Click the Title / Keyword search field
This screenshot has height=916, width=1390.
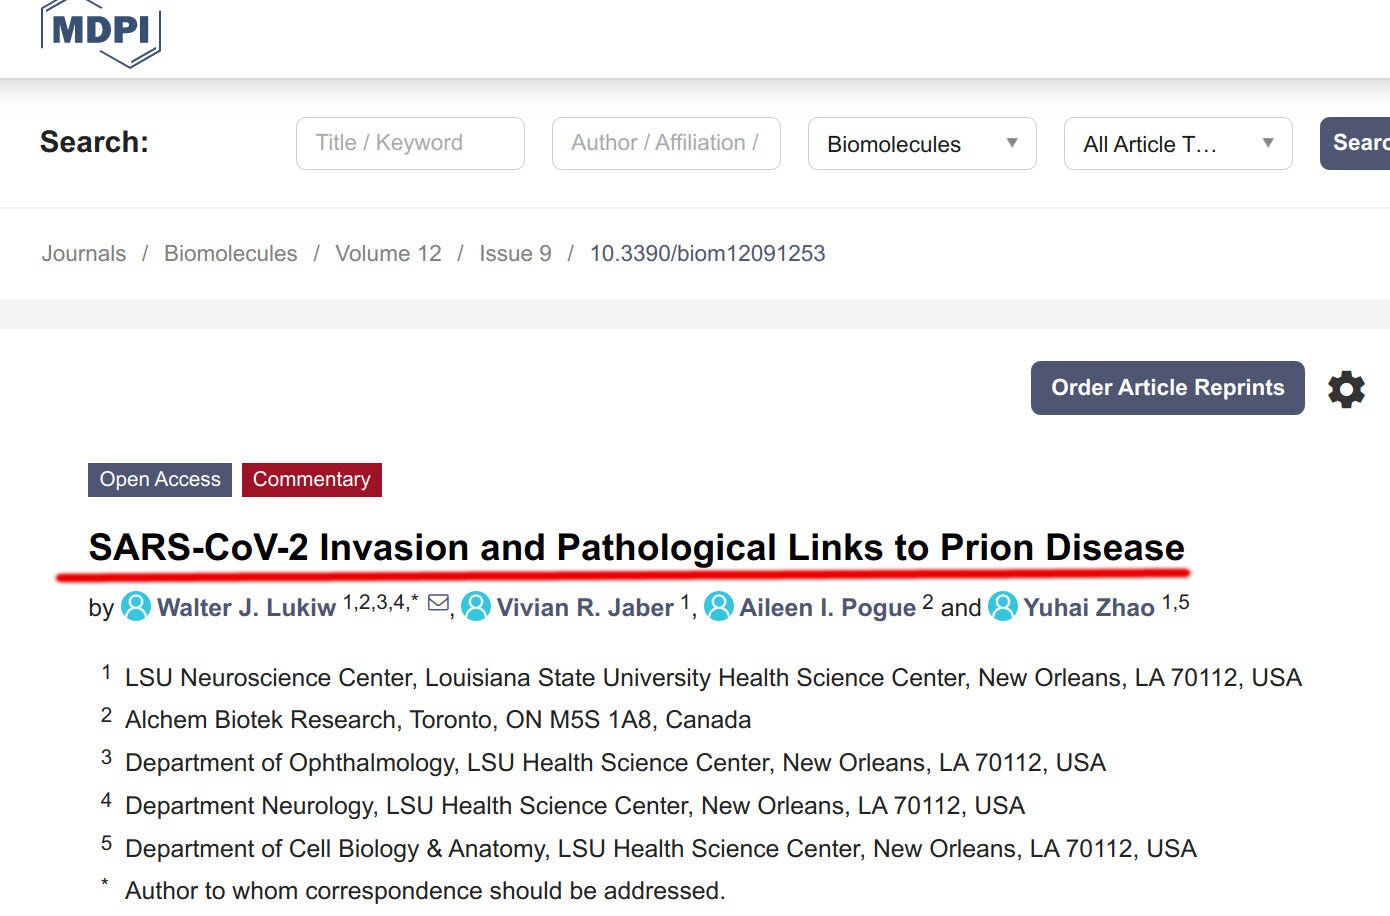coord(410,143)
